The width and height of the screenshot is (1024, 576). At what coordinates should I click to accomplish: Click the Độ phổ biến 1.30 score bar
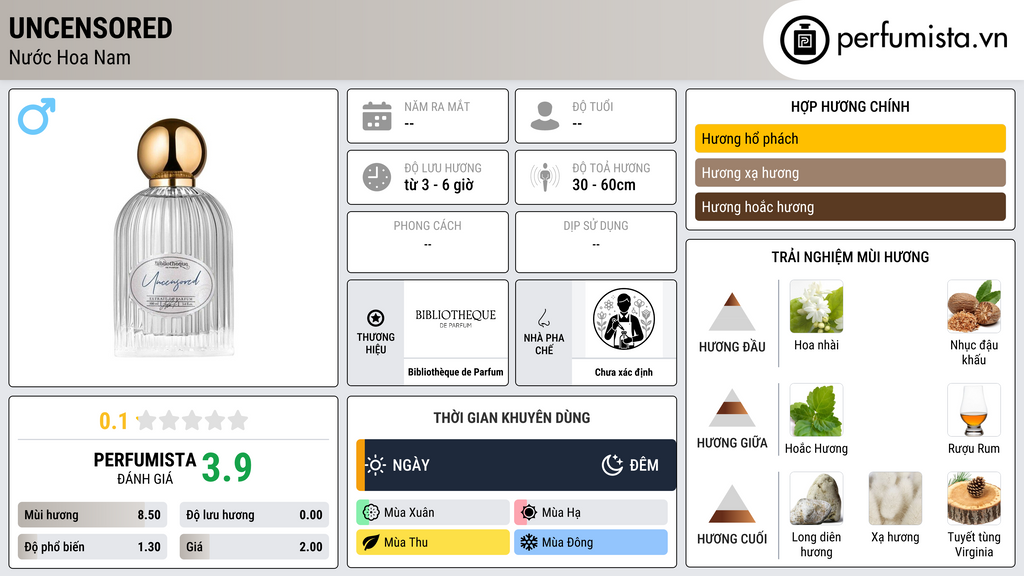[92, 547]
